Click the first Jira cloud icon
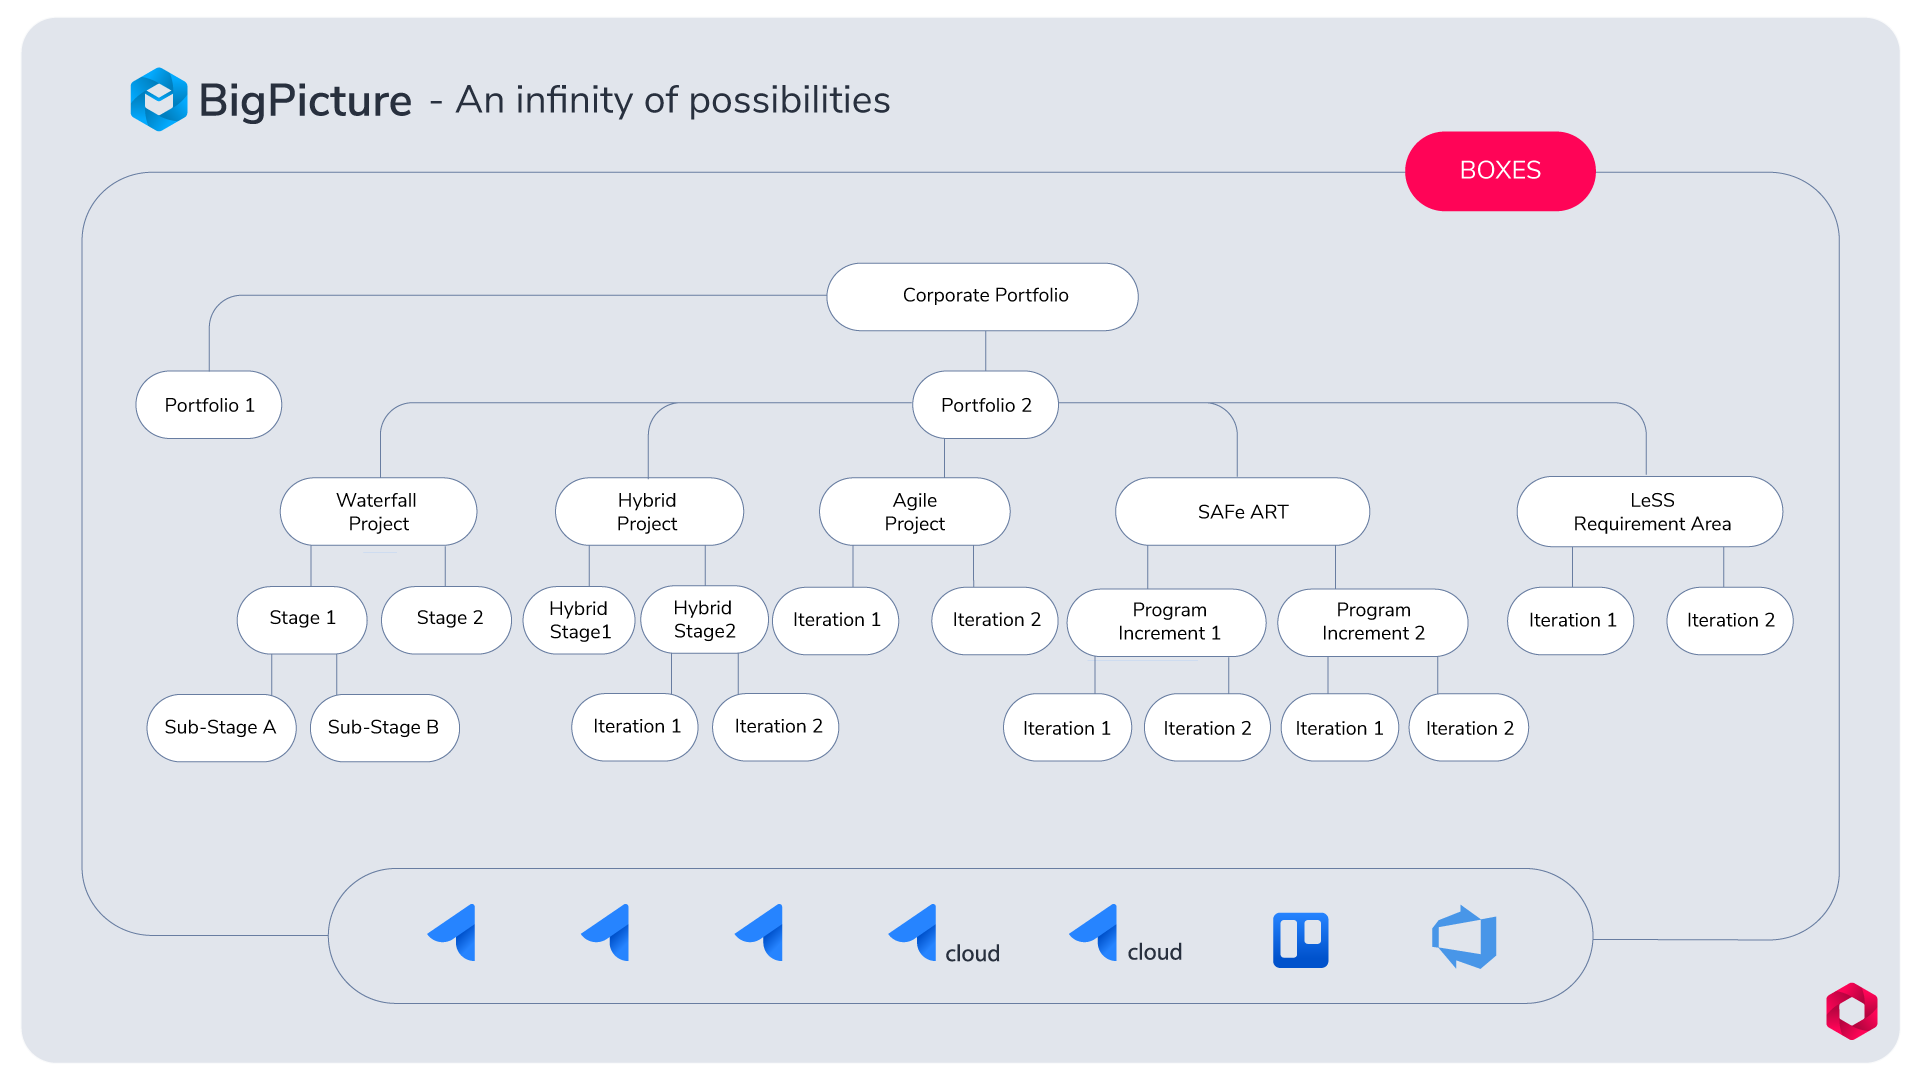1920x1080 pixels. [943, 934]
